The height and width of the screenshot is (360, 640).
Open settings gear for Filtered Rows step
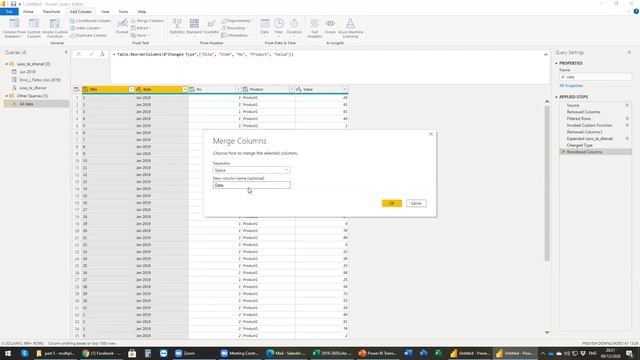(627, 118)
